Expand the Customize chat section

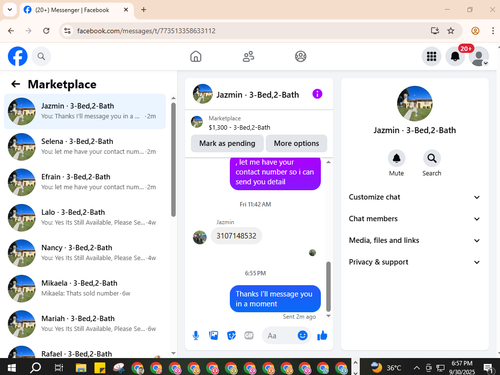(x=414, y=197)
